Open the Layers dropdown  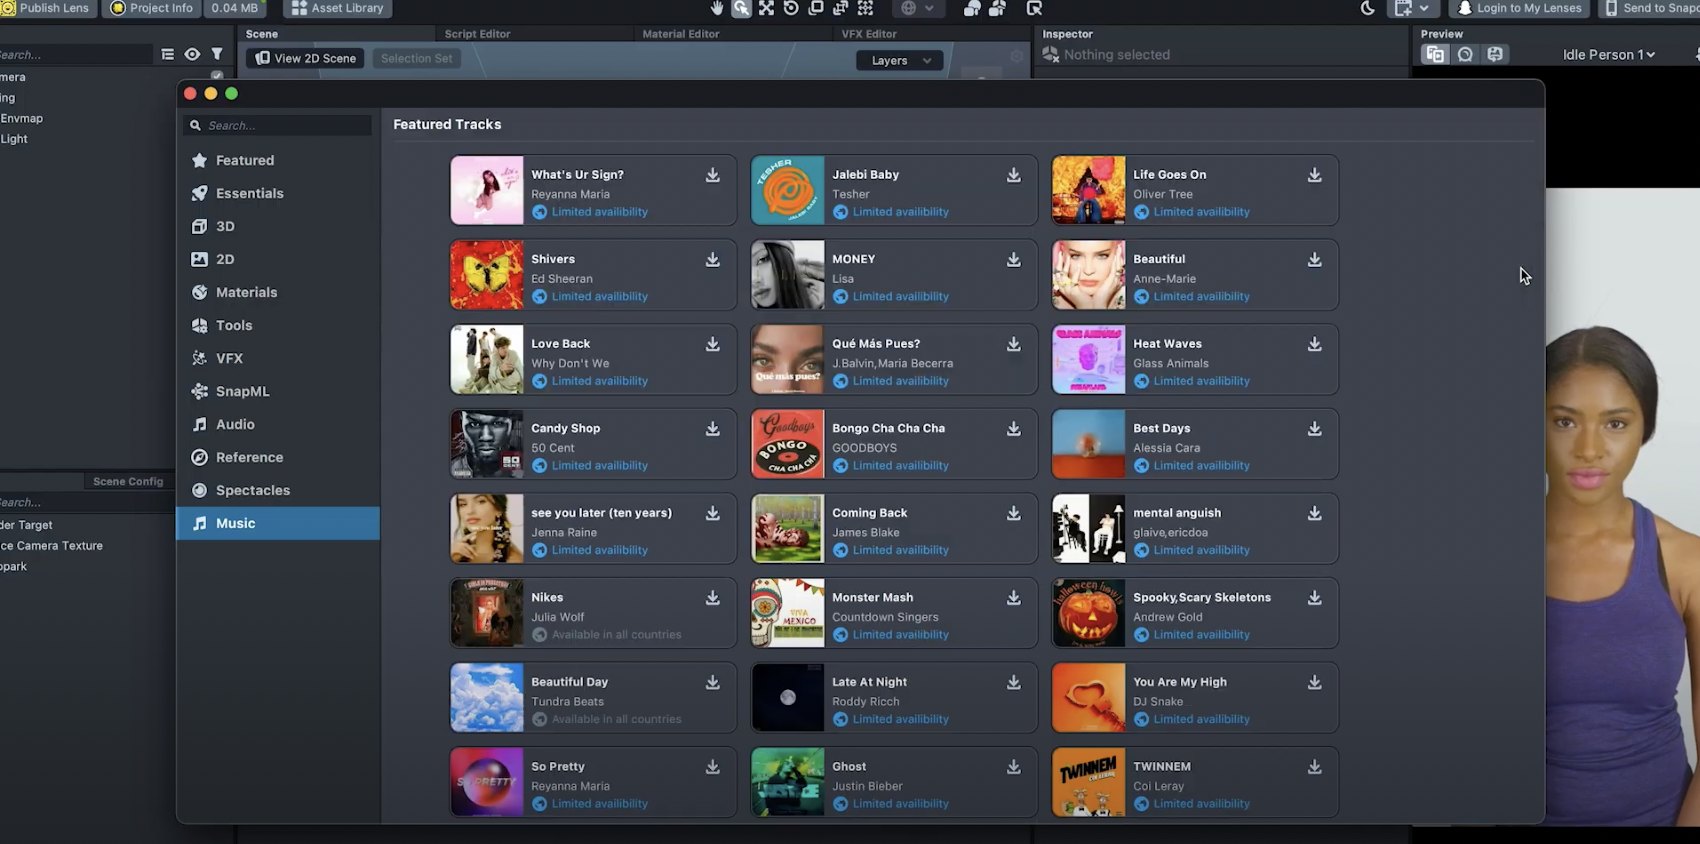coord(900,60)
